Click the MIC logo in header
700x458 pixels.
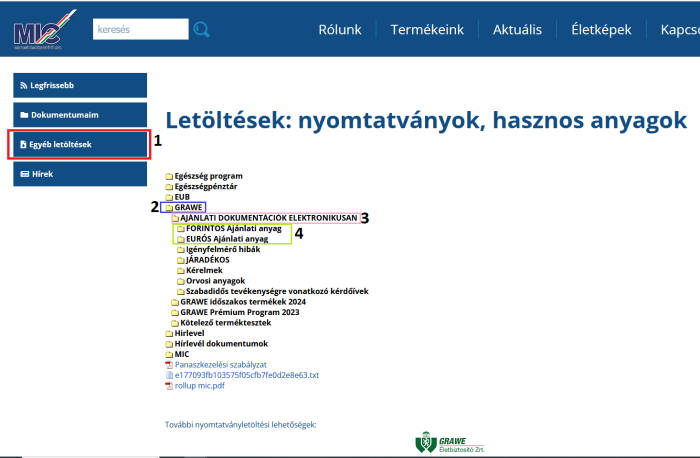[x=40, y=28]
